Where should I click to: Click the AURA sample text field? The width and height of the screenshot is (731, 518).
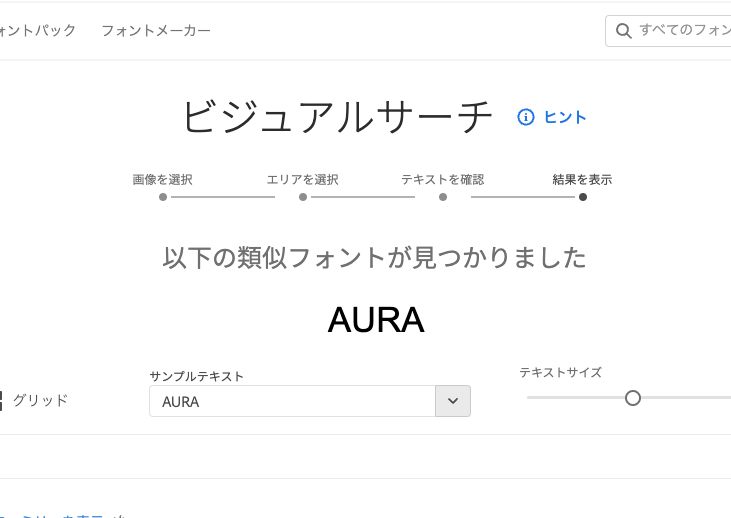coord(292,401)
